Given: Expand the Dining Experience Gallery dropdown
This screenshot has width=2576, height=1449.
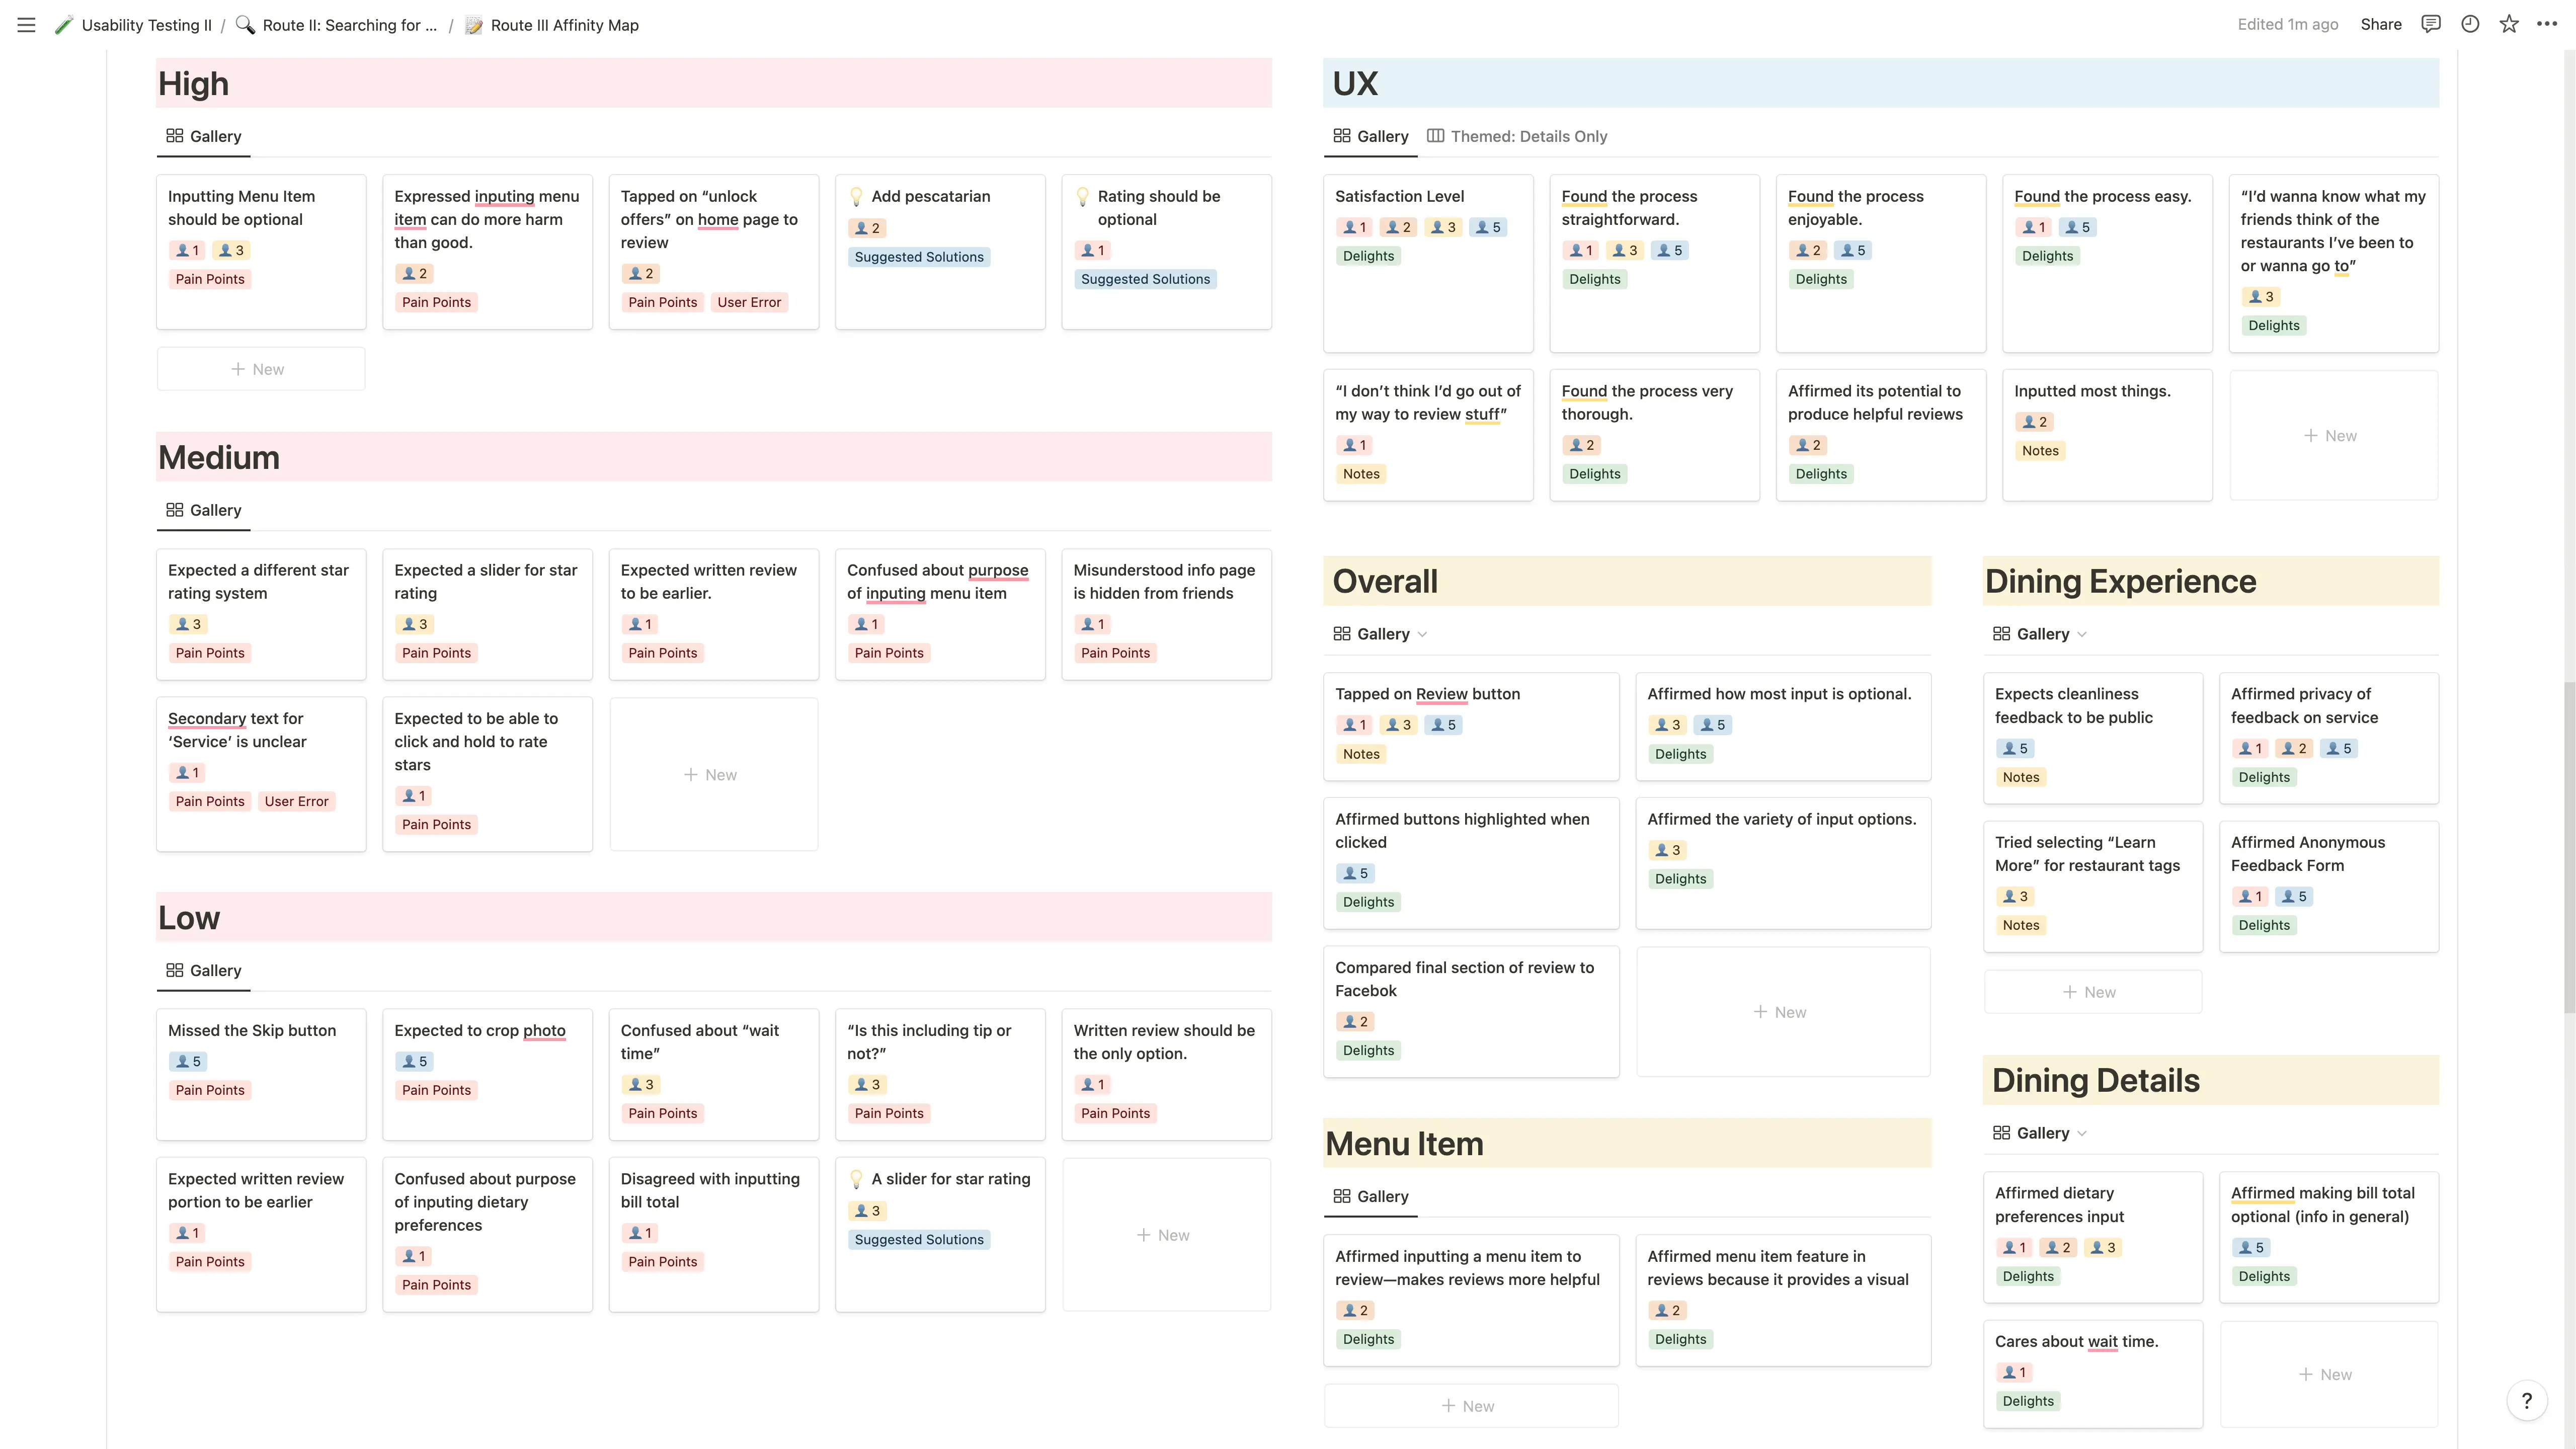Looking at the screenshot, I should pyautogui.click(x=2081, y=634).
